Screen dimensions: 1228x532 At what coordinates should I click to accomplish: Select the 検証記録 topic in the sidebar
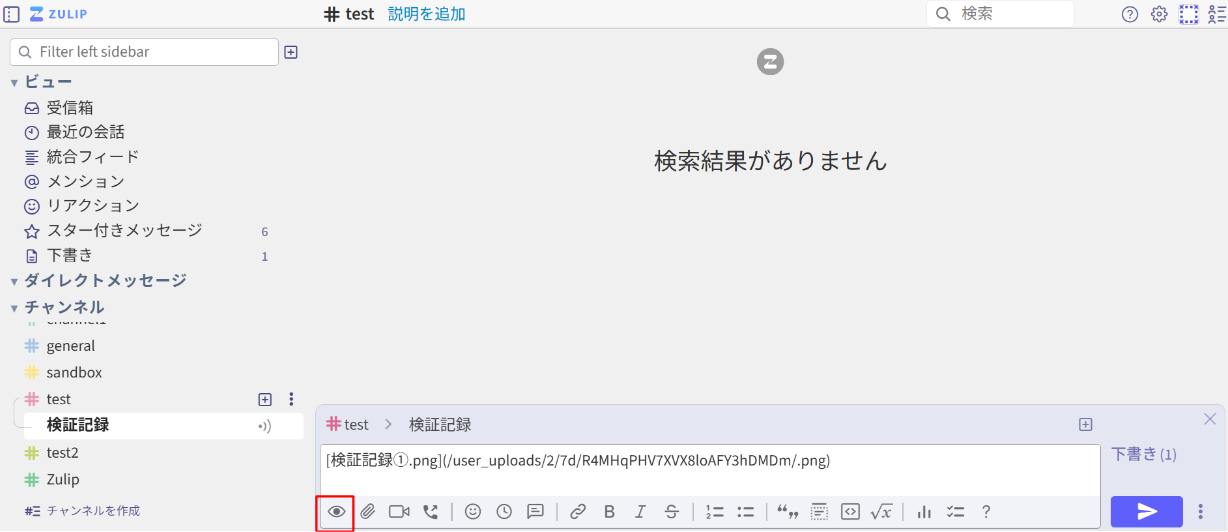click(78, 425)
